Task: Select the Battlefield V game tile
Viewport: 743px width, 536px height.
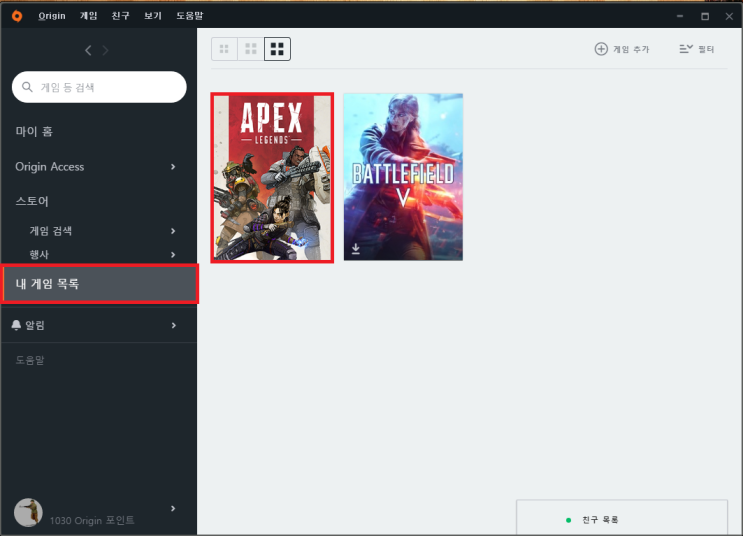Action: 403,177
